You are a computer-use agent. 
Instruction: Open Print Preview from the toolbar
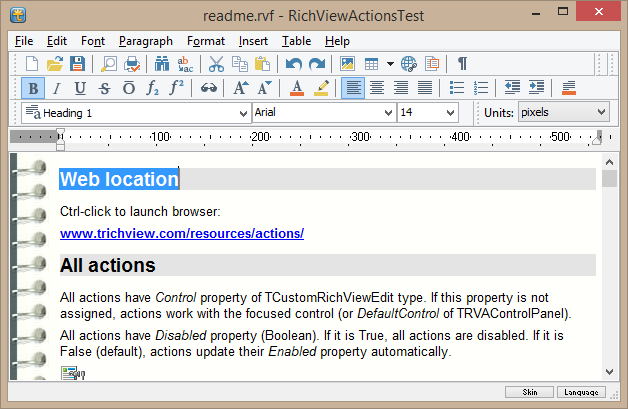[108, 64]
